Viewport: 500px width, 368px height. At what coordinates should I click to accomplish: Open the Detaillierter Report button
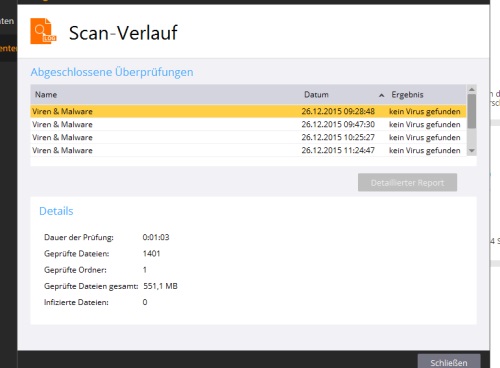pyautogui.click(x=407, y=183)
